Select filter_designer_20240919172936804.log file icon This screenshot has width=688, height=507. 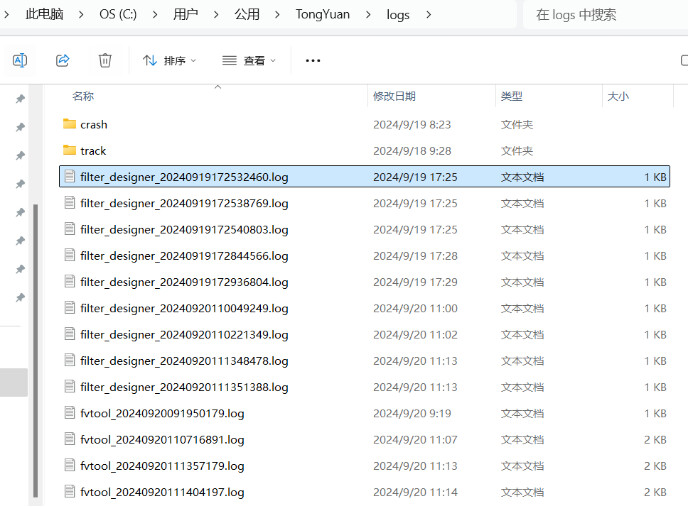pos(69,281)
